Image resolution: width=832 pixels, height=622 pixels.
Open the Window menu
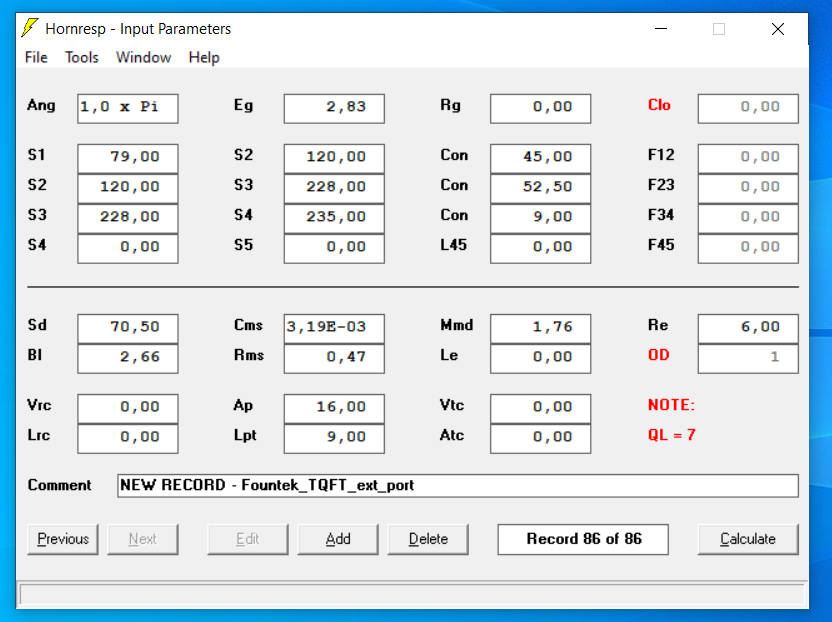pyautogui.click(x=143, y=57)
